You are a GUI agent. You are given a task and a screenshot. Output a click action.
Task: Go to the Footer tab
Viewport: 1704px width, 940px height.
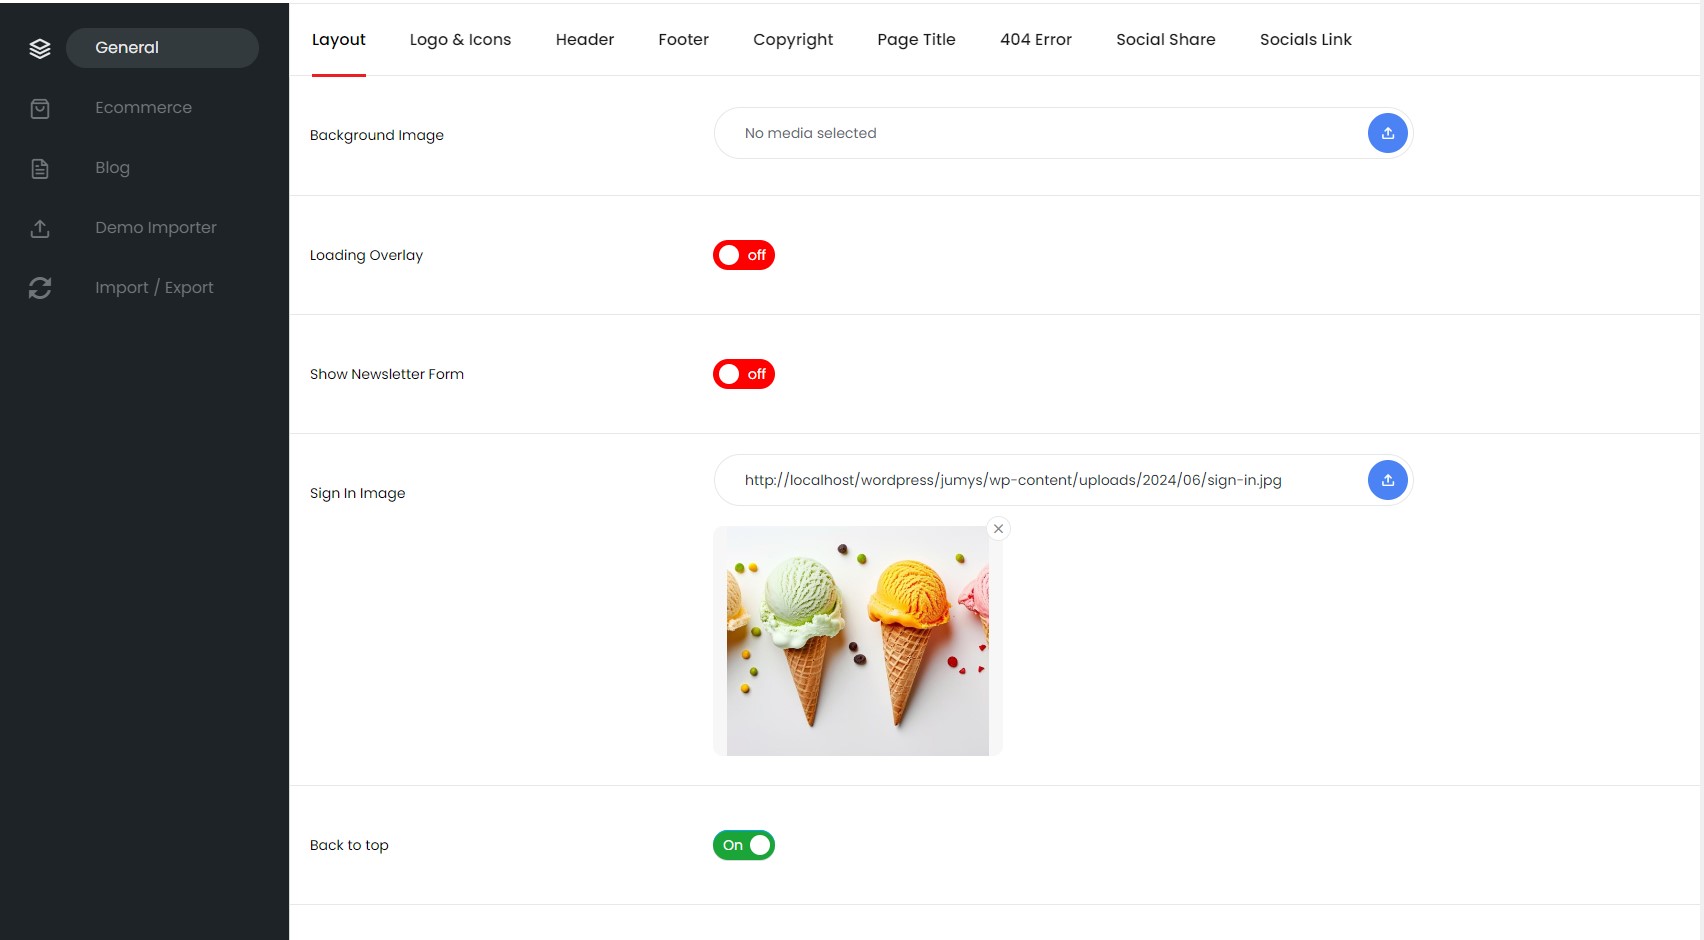click(683, 40)
